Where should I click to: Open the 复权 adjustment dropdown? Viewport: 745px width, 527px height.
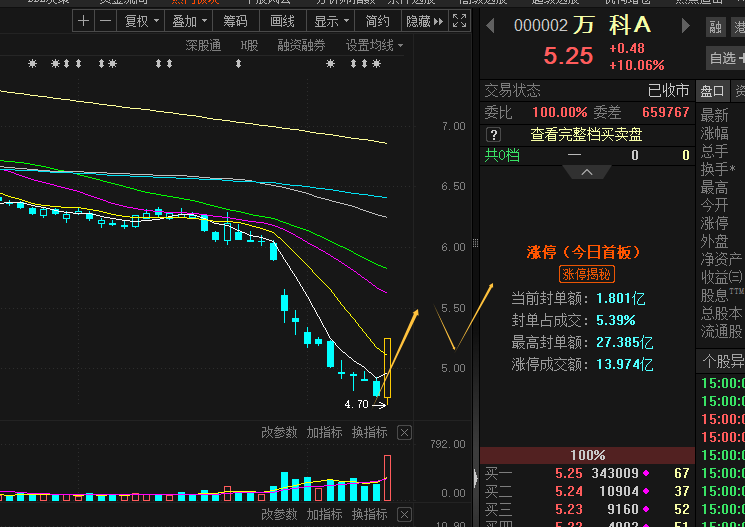141,21
